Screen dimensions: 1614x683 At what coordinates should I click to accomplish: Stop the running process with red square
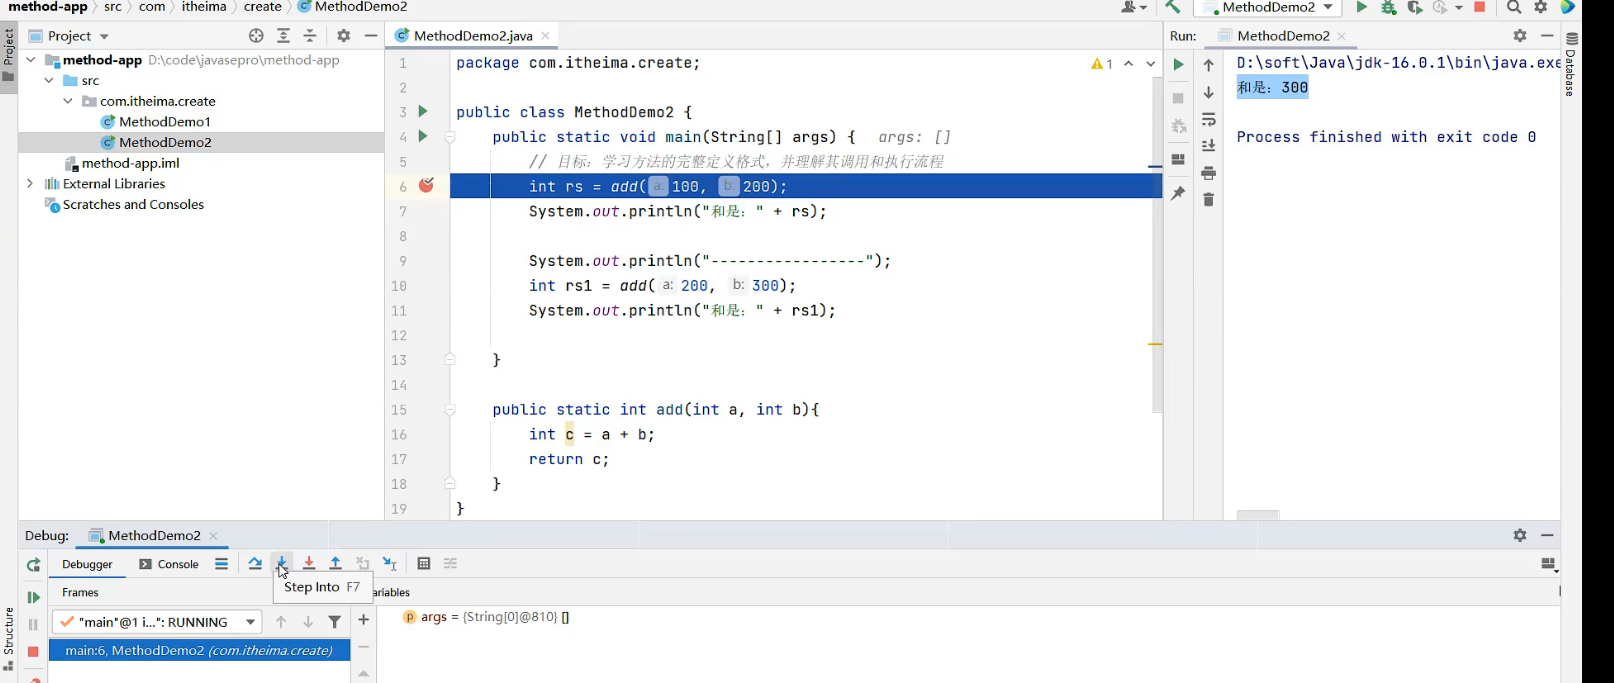coord(1480,7)
